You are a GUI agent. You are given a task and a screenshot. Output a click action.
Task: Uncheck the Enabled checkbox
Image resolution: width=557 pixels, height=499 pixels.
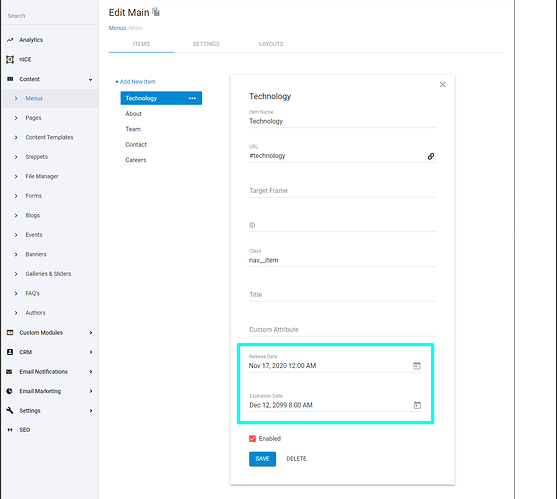[x=253, y=439]
